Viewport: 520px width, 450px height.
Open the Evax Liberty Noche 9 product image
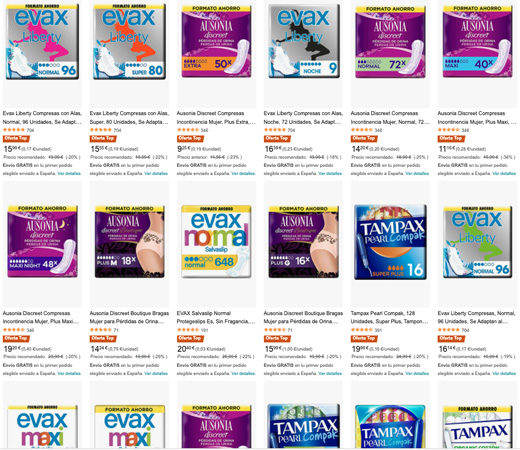(x=304, y=42)
